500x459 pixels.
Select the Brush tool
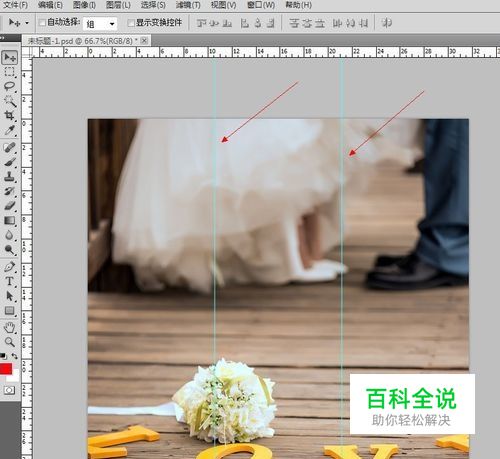tap(9, 162)
